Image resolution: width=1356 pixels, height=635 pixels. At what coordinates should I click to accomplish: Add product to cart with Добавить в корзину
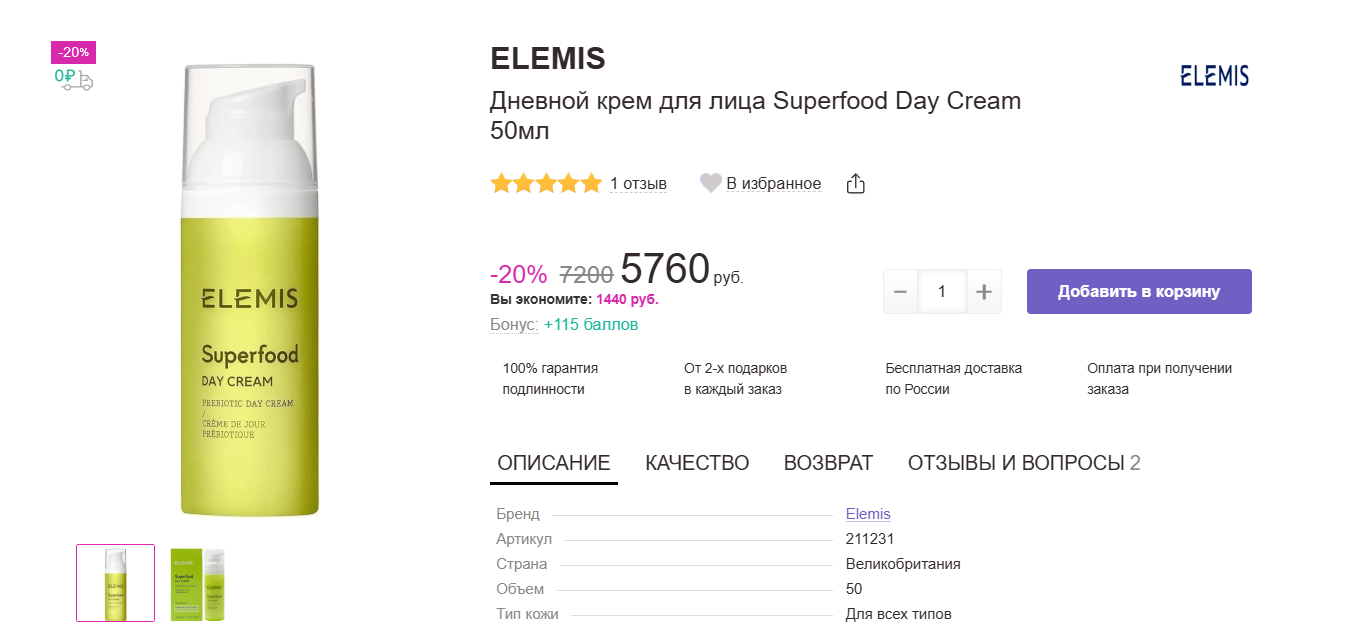pyautogui.click(x=1139, y=292)
